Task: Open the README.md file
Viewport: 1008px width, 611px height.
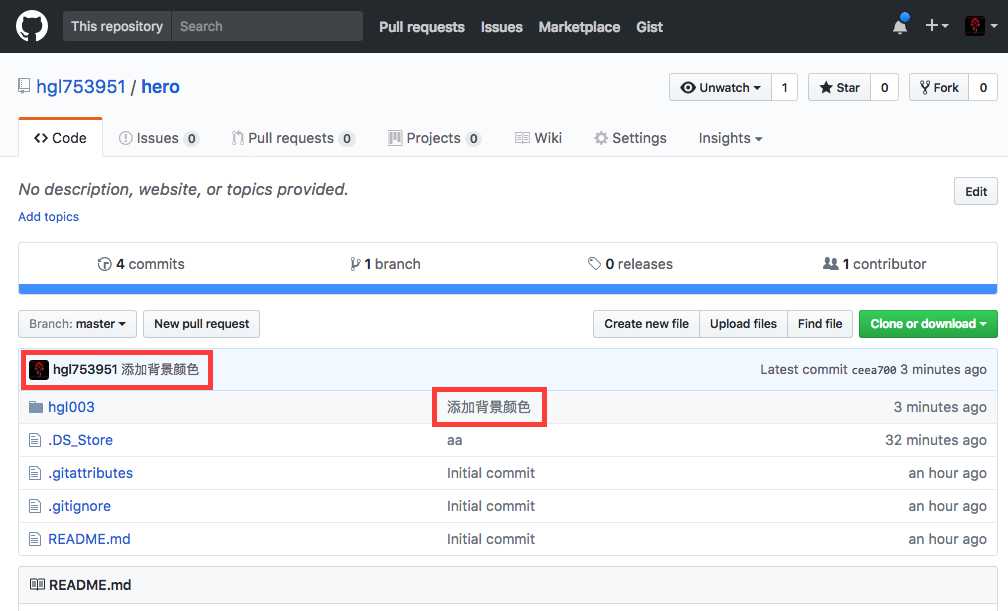Action: [x=89, y=539]
